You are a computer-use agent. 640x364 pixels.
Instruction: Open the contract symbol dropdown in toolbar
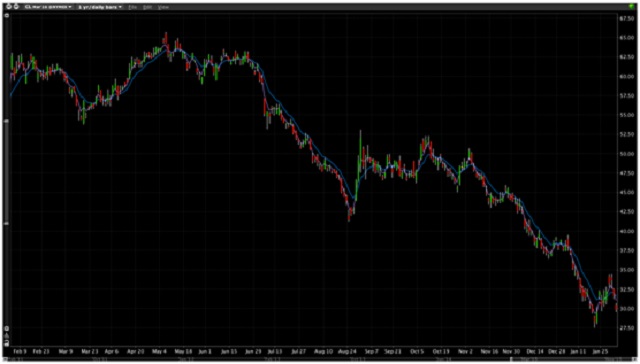(47, 7)
